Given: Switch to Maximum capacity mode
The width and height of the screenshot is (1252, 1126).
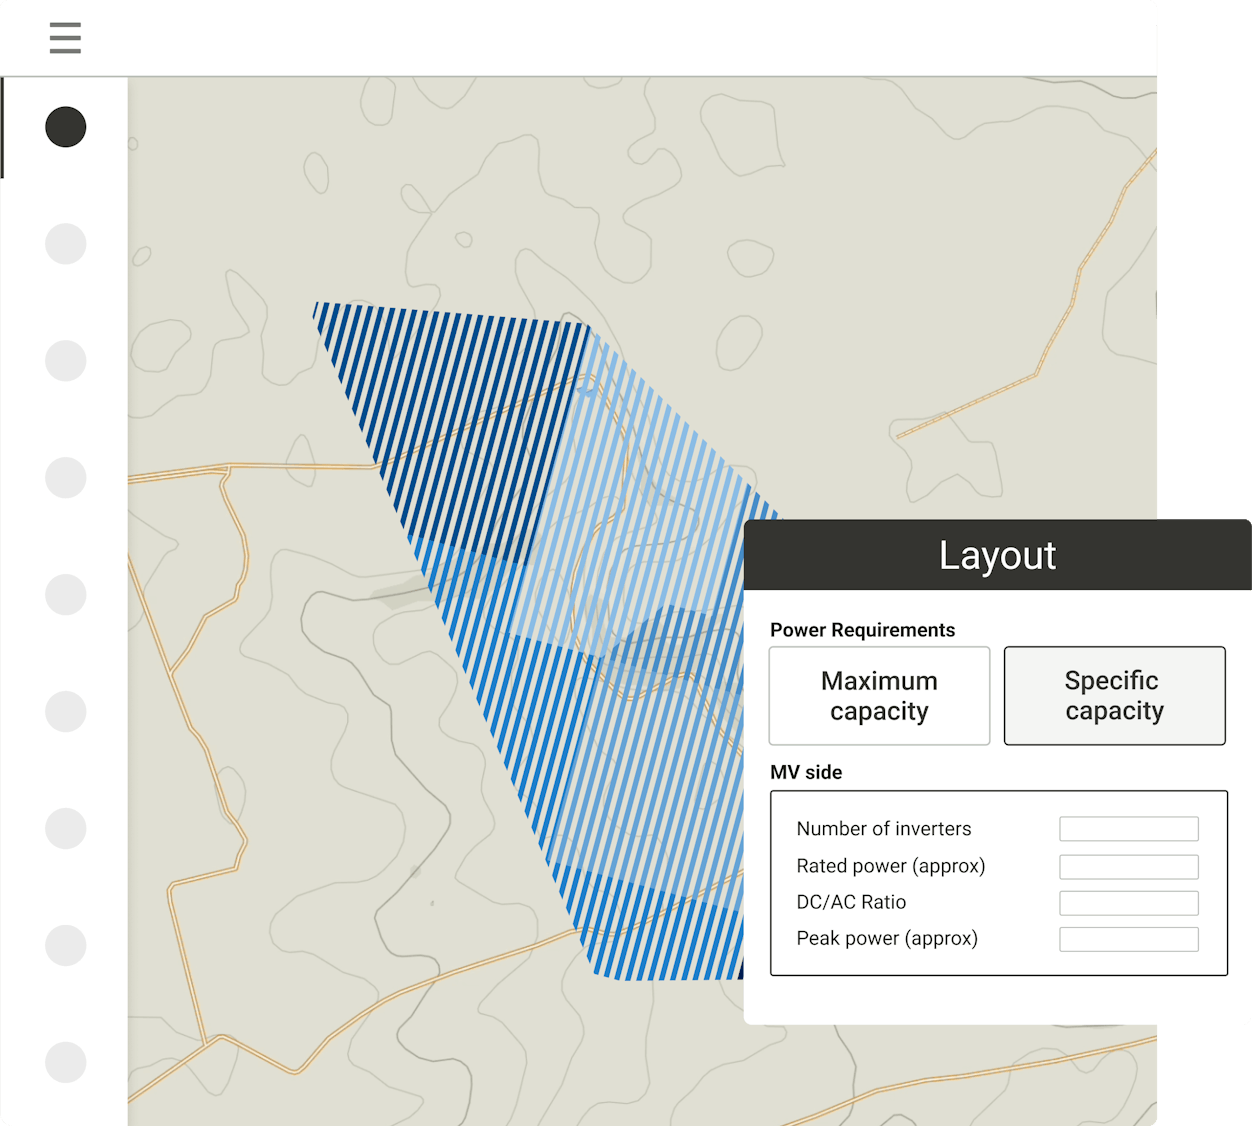Looking at the screenshot, I should click(x=879, y=696).
